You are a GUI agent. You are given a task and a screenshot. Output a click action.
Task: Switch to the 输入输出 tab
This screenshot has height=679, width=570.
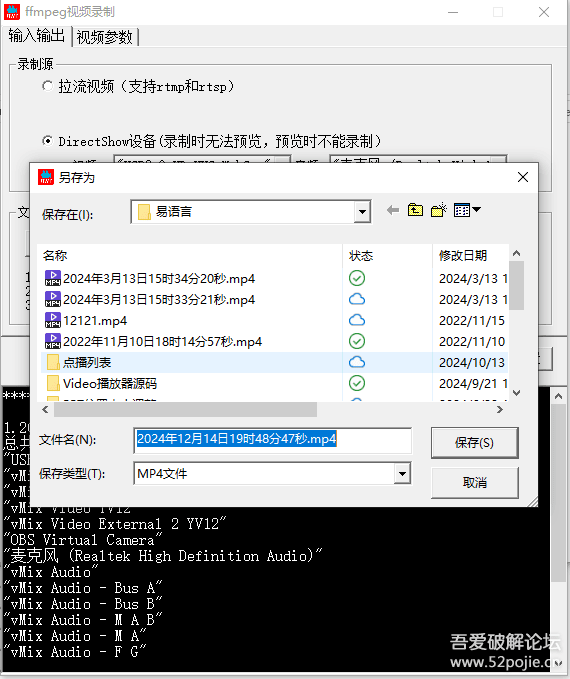pos(36,36)
